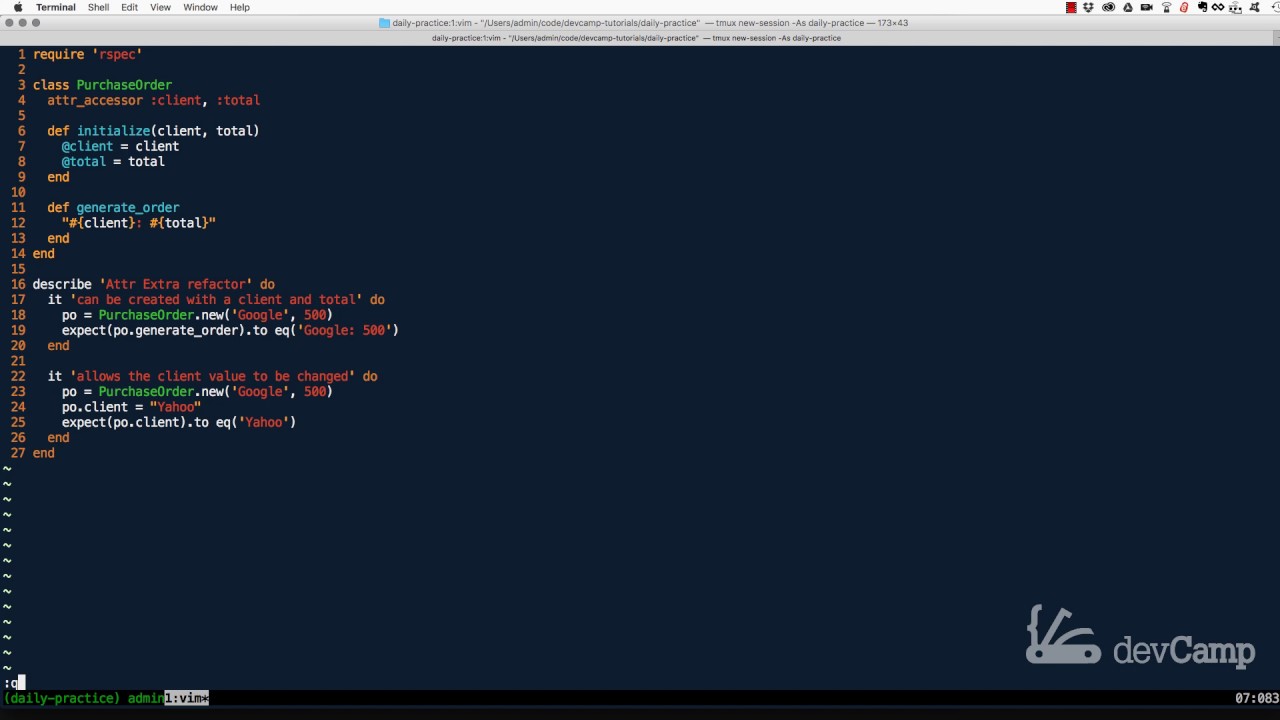
Task: Zoom the Terminal window with green button
Action: click(x=36, y=23)
